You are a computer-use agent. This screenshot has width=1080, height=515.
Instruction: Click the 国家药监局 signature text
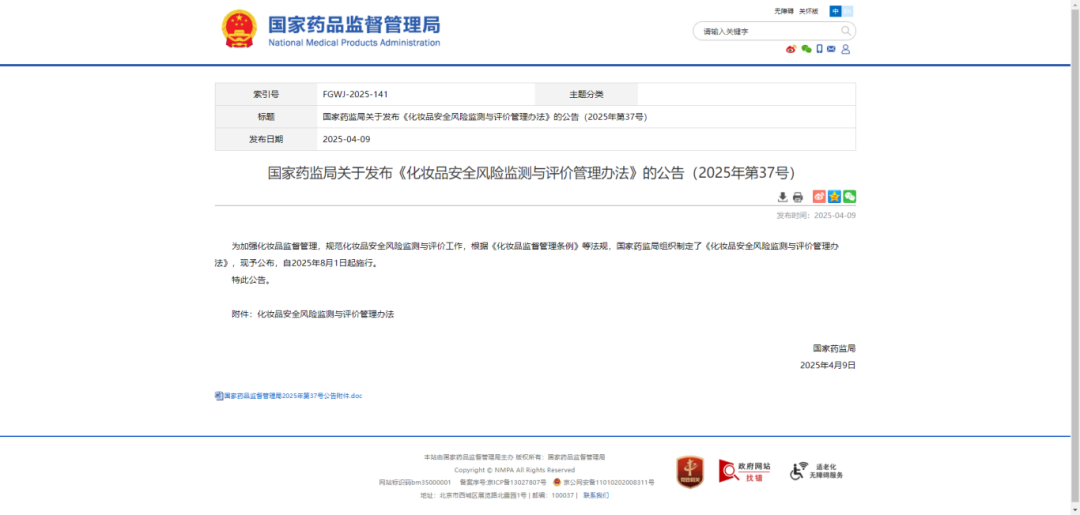834,348
